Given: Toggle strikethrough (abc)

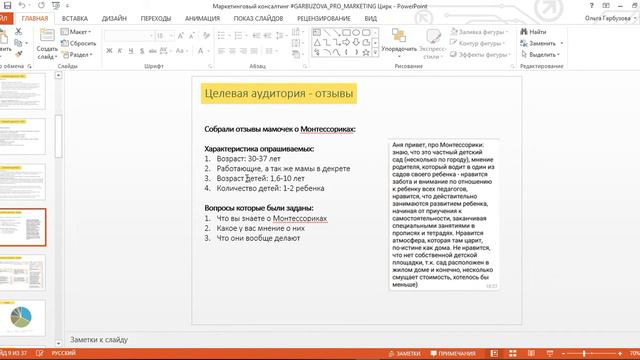Looking at the screenshot, I should point(153,51).
